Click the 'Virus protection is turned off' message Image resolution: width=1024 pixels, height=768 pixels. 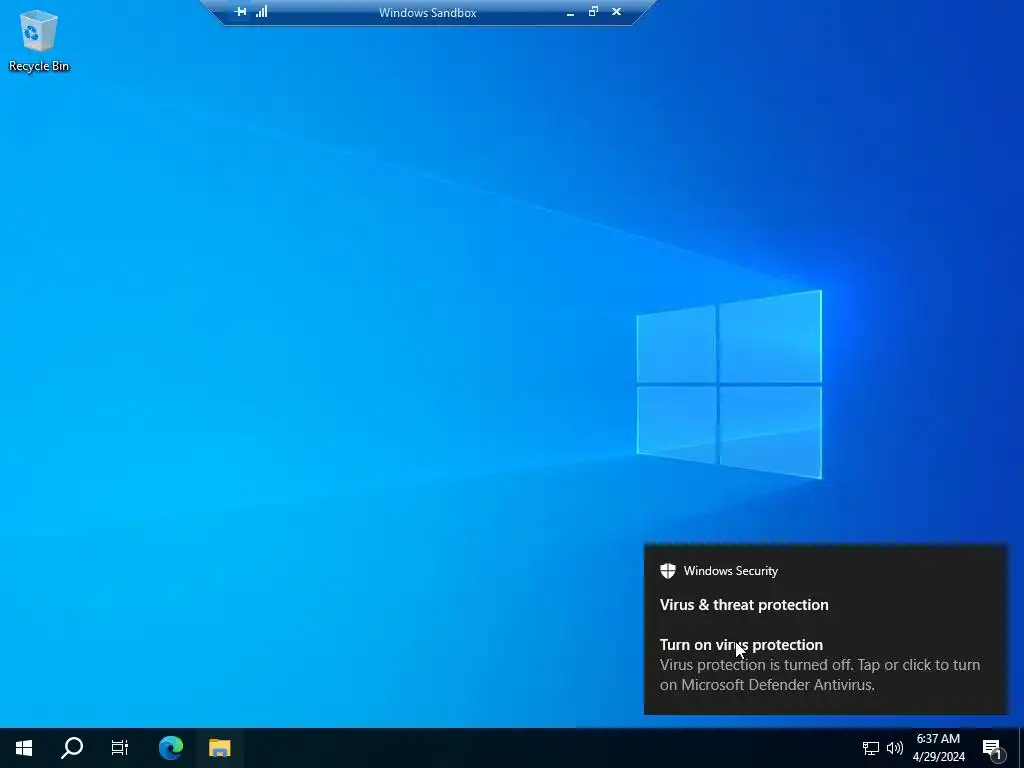(820, 675)
